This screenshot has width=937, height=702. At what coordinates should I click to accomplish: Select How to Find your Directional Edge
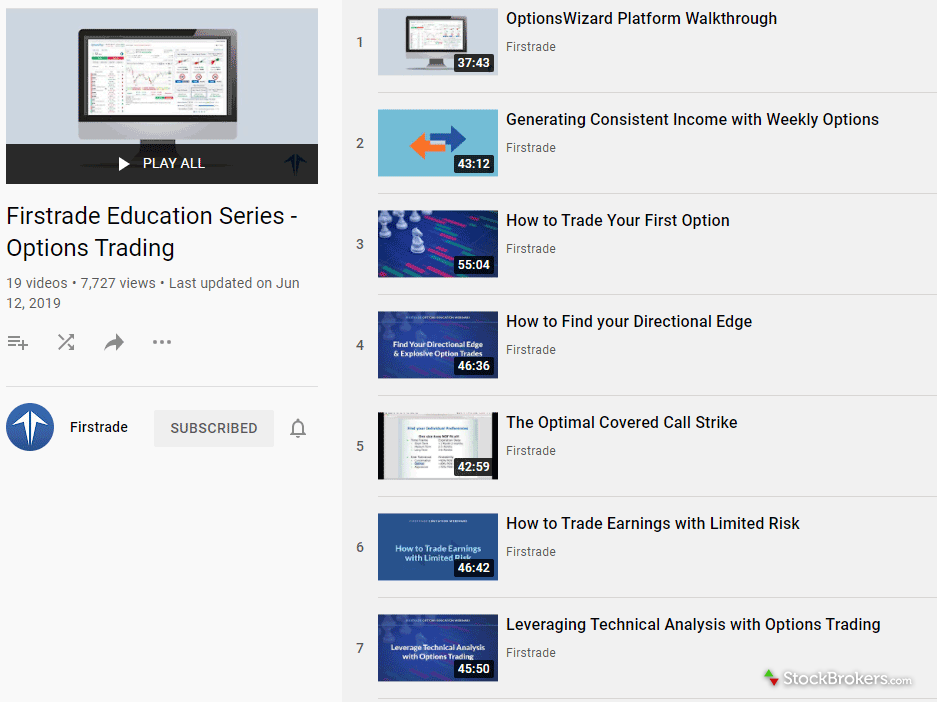[628, 321]
